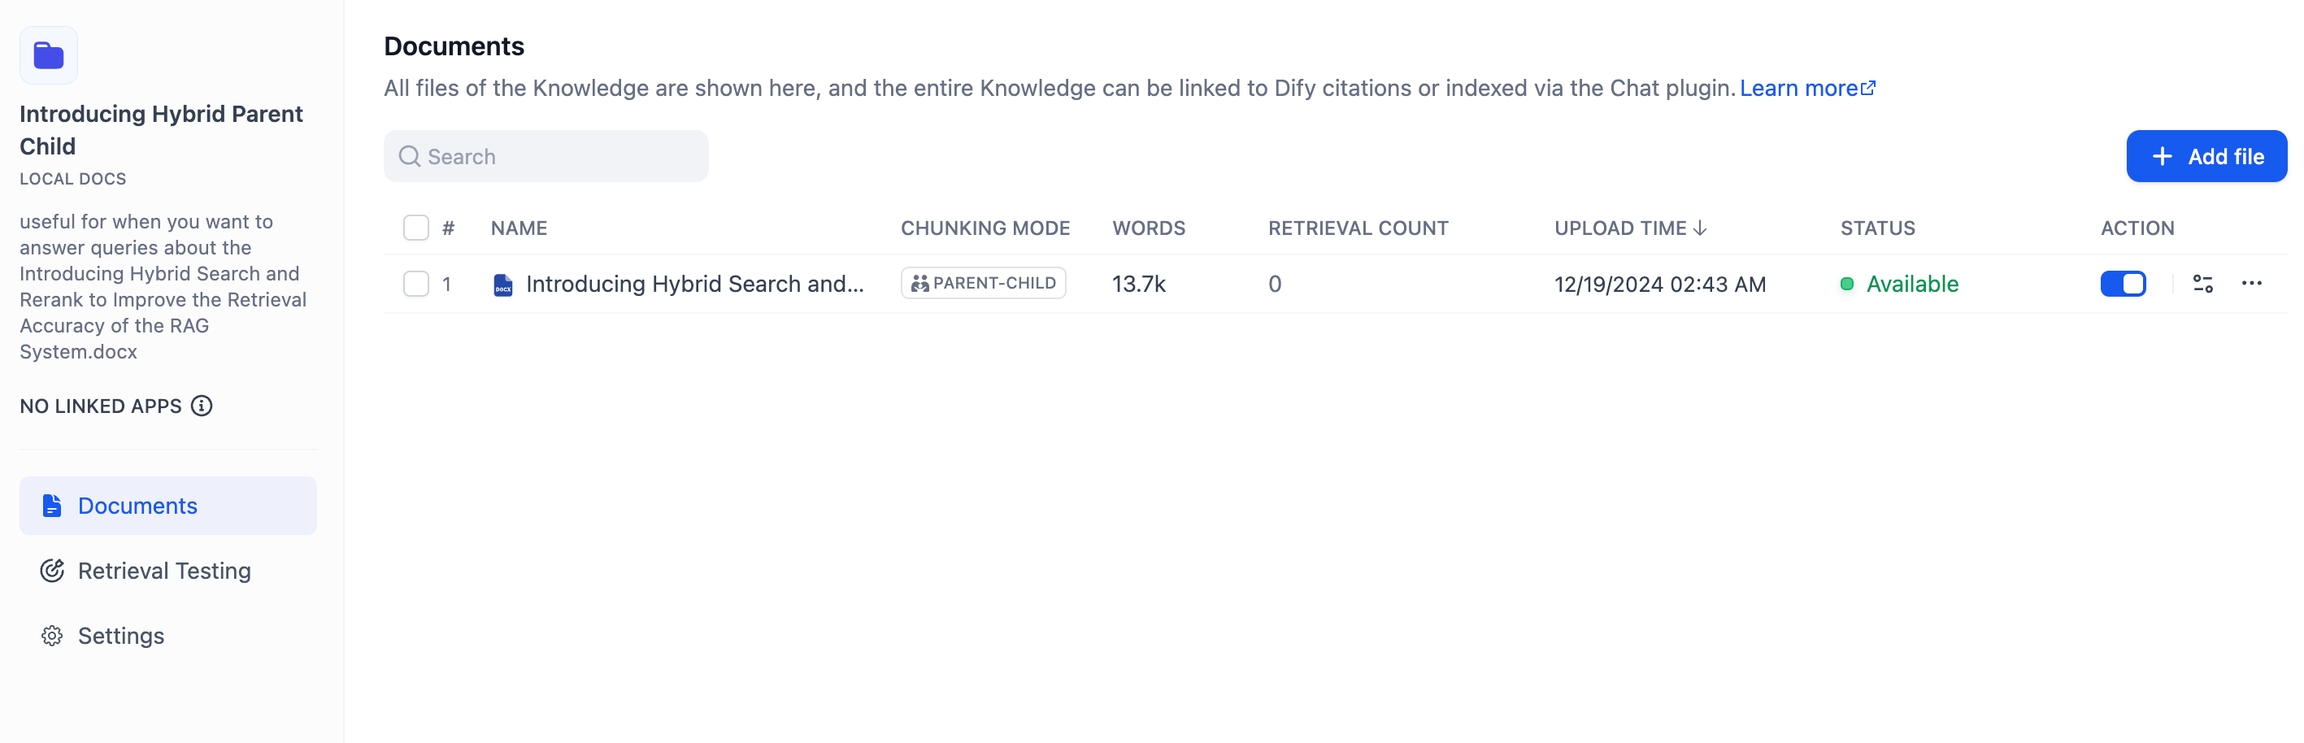2304x743 pixels.
Task: Click the info icon beside No Linked Apps
Action: [x=202, y=406]
